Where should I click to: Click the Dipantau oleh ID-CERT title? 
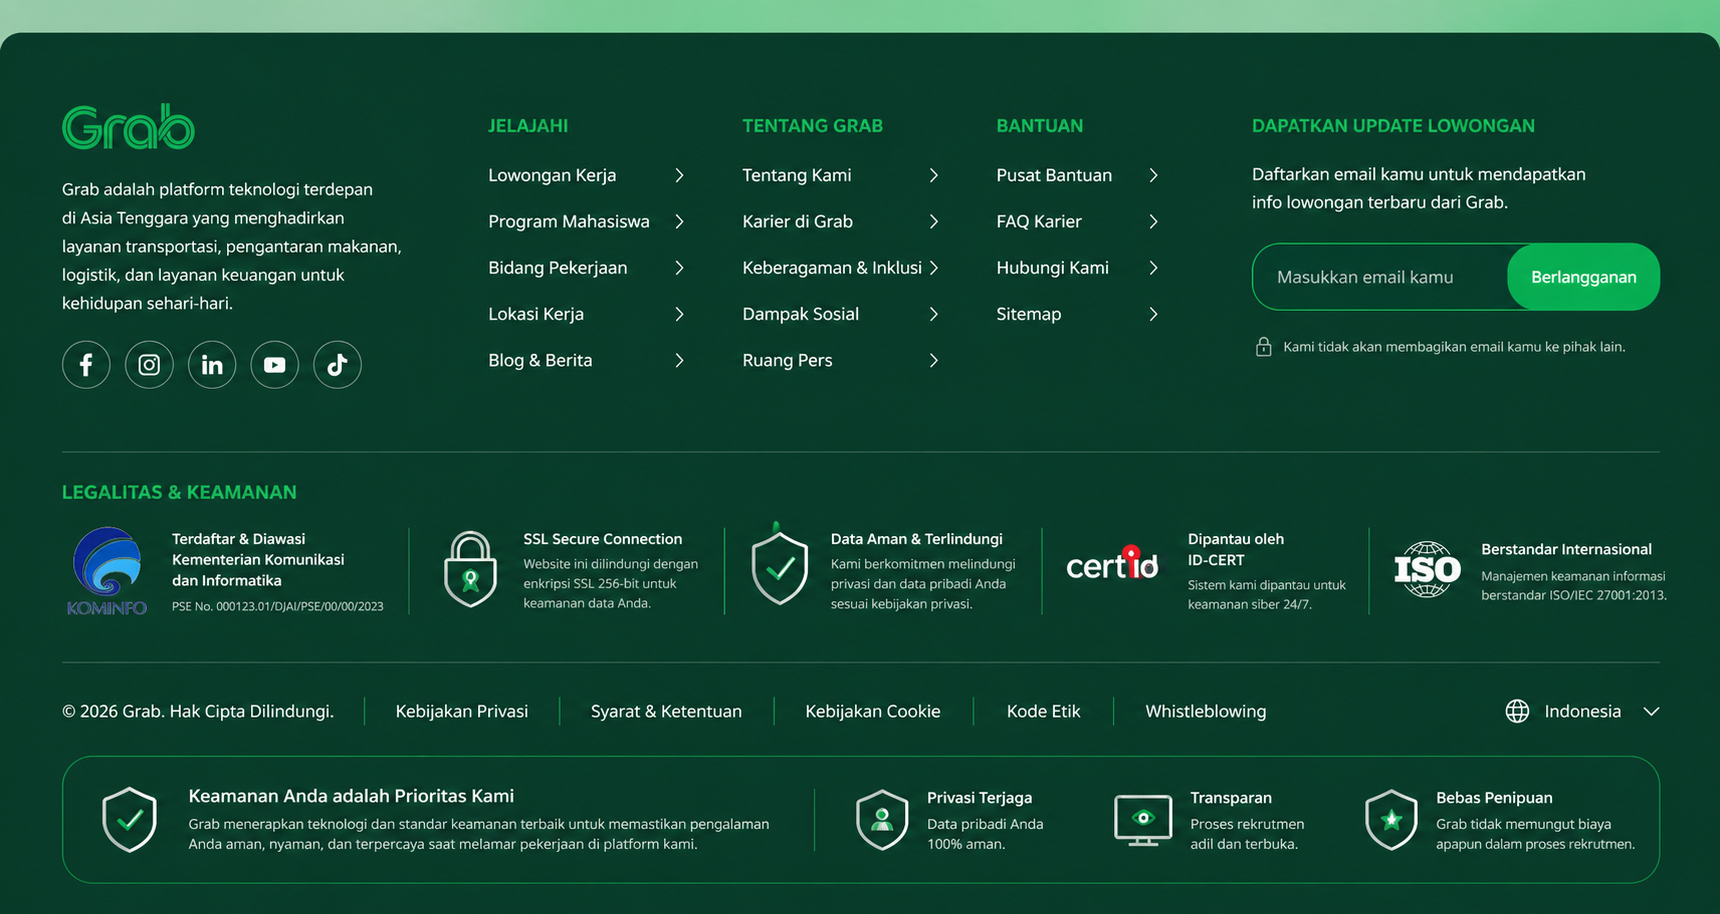(1236, 549)
